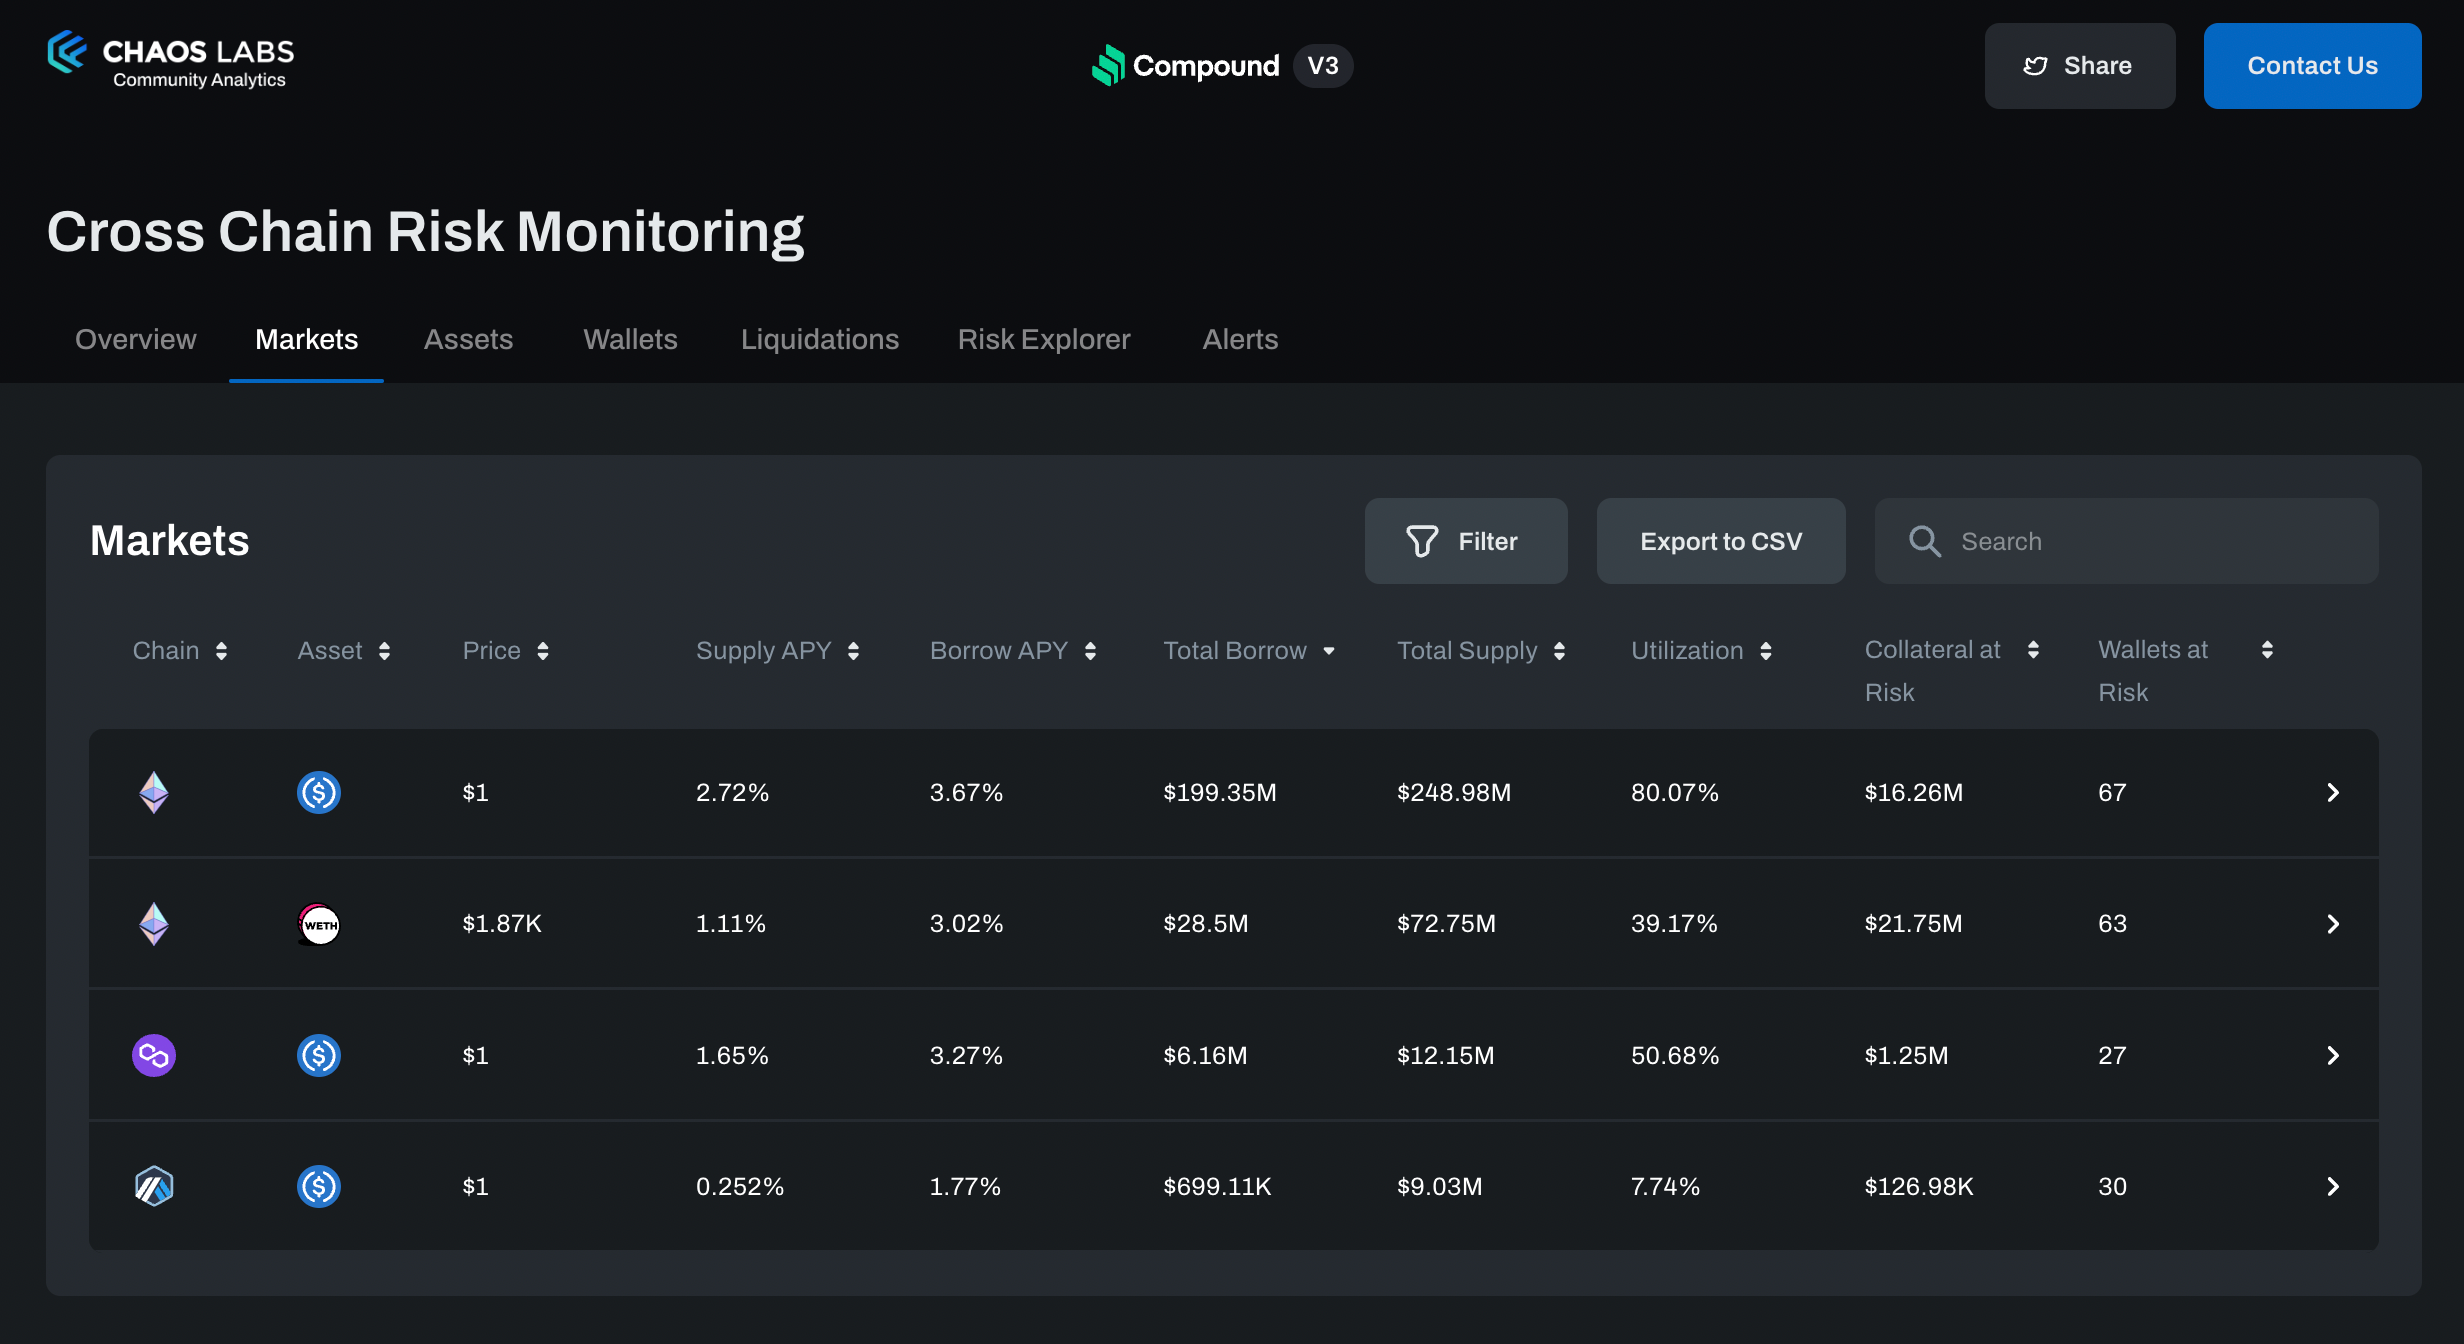The height and width of the screenshot is (1344, 2464).
Task: Click the Chaos Labs logo icon
Action: [x=67, y=52]
